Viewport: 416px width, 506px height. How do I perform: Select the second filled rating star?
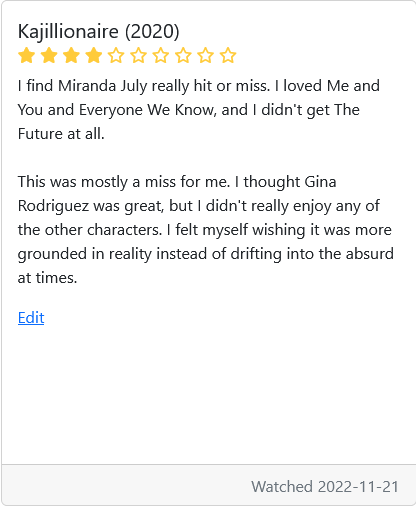pyautogui.click(x=49, y=55)
